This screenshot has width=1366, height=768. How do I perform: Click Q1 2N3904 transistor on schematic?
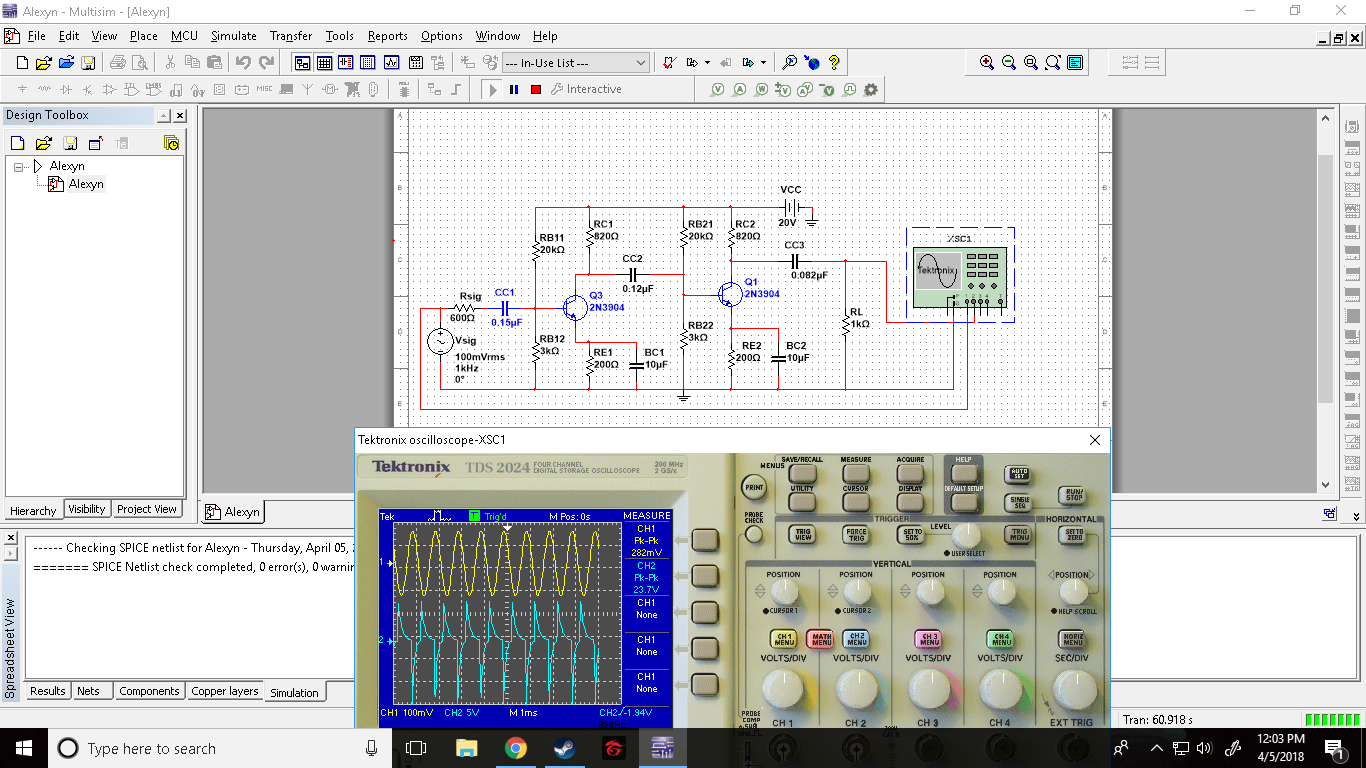(731, 292)
